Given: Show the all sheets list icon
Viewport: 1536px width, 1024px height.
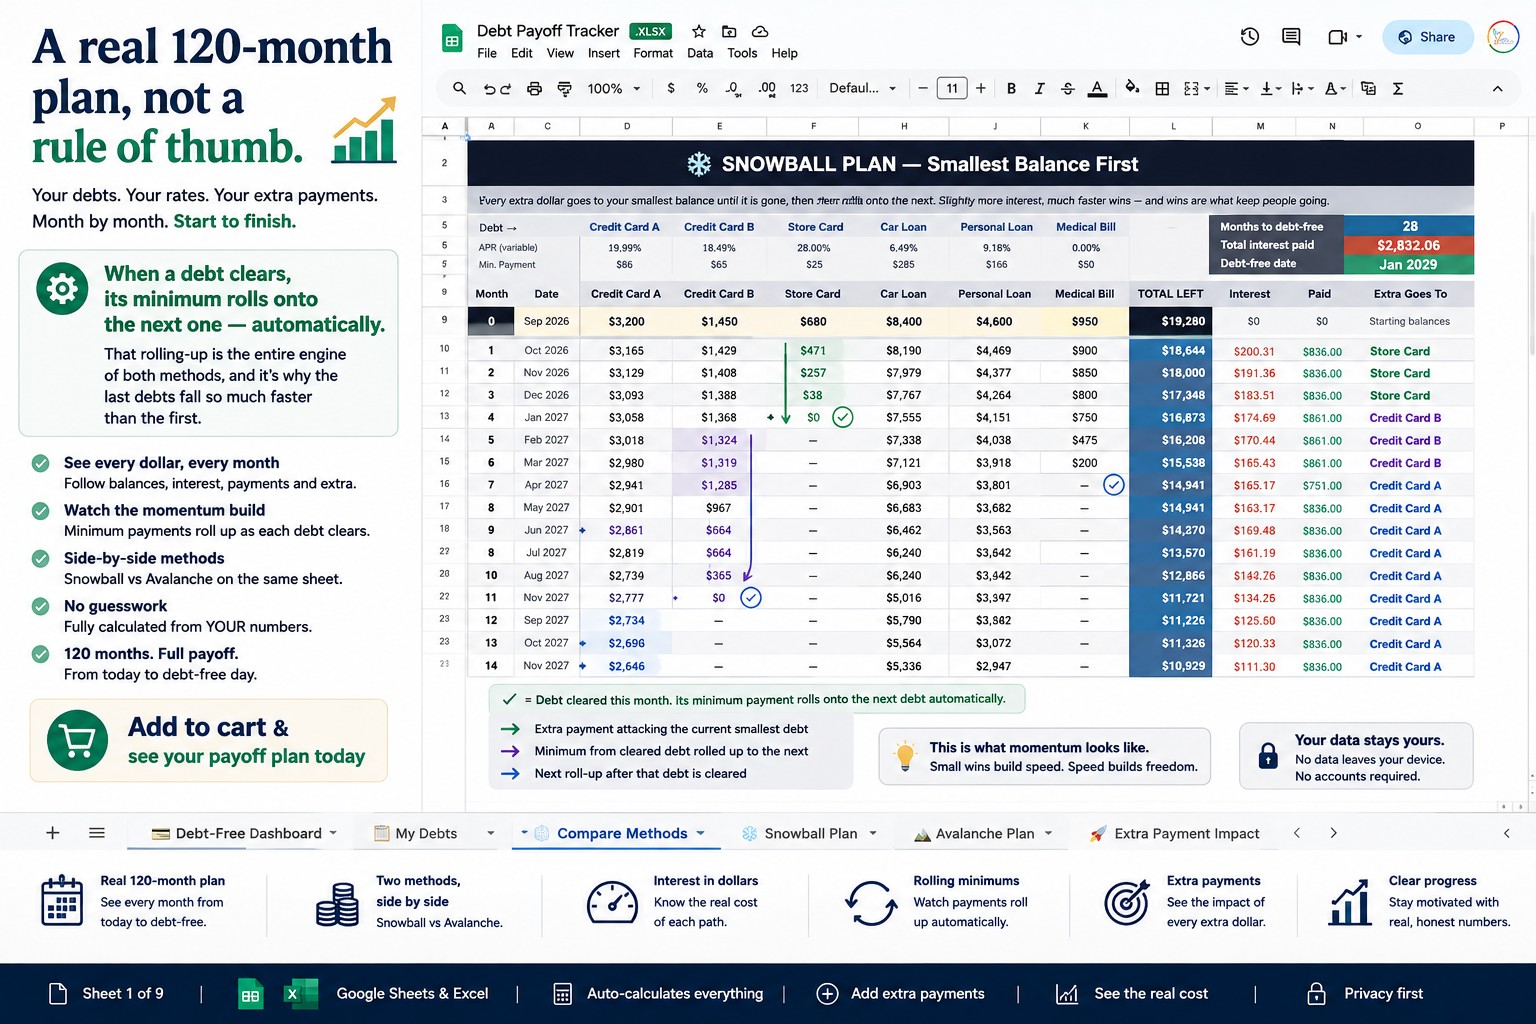Looking at the screenshot, I should click(97, 833).
